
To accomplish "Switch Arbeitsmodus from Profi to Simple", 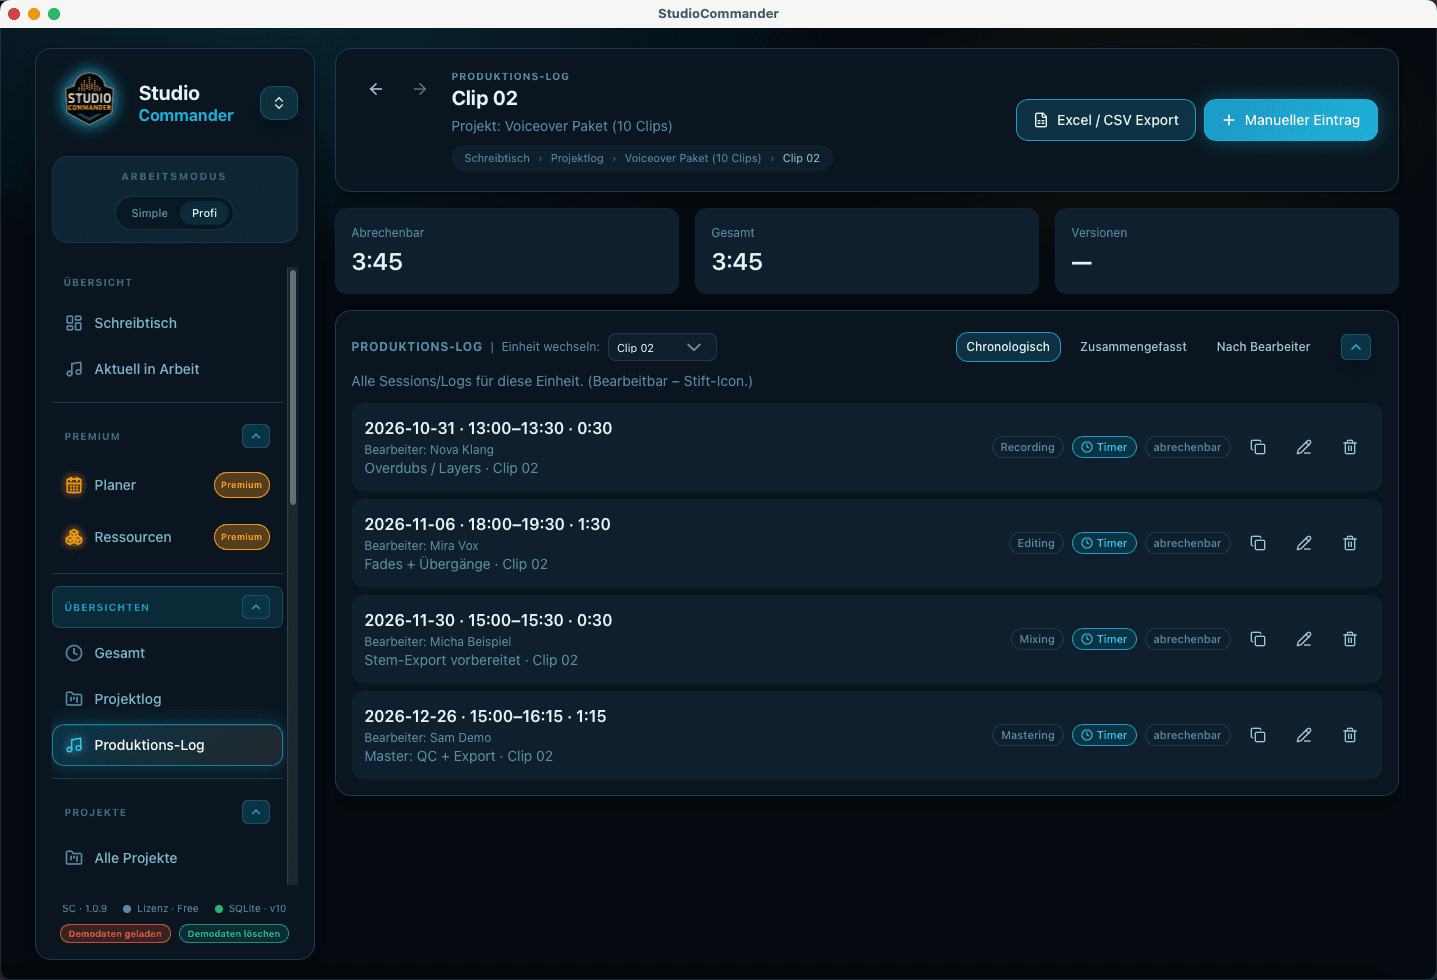I will (149, 213).
